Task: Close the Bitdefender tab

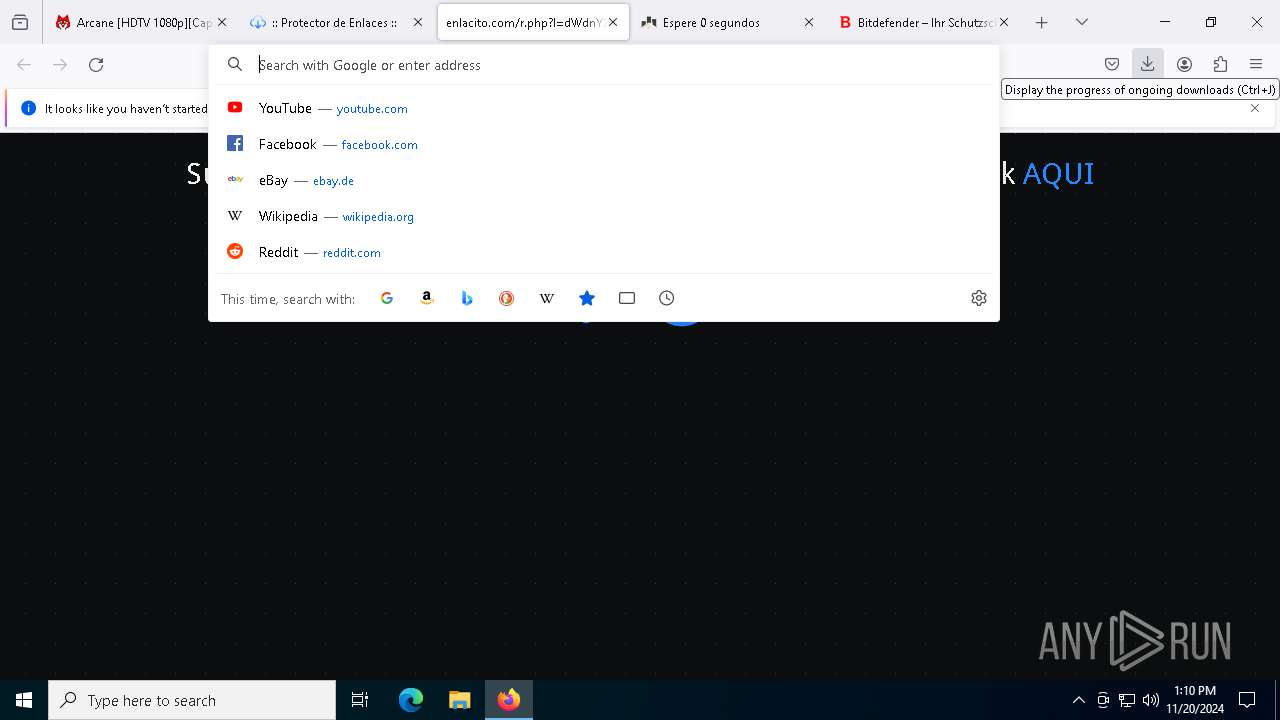Action: pos(1004,22)
